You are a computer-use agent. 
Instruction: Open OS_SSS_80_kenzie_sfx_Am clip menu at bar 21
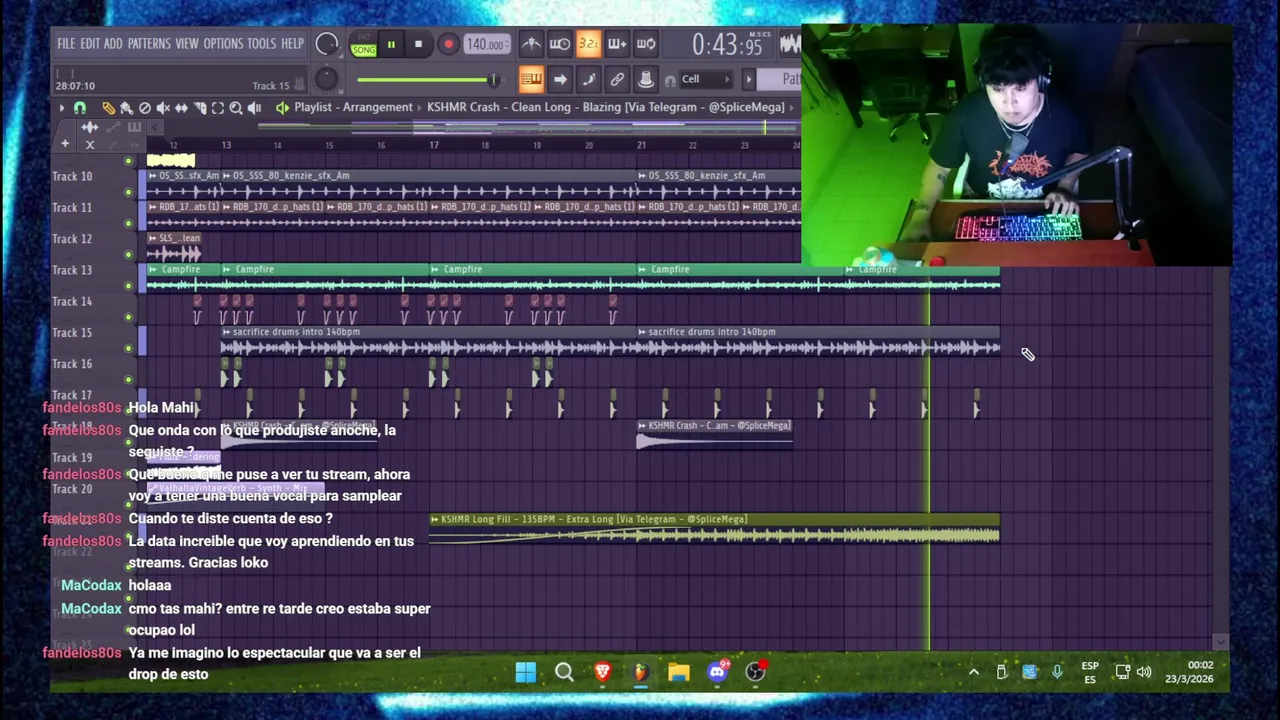(642, 176)
